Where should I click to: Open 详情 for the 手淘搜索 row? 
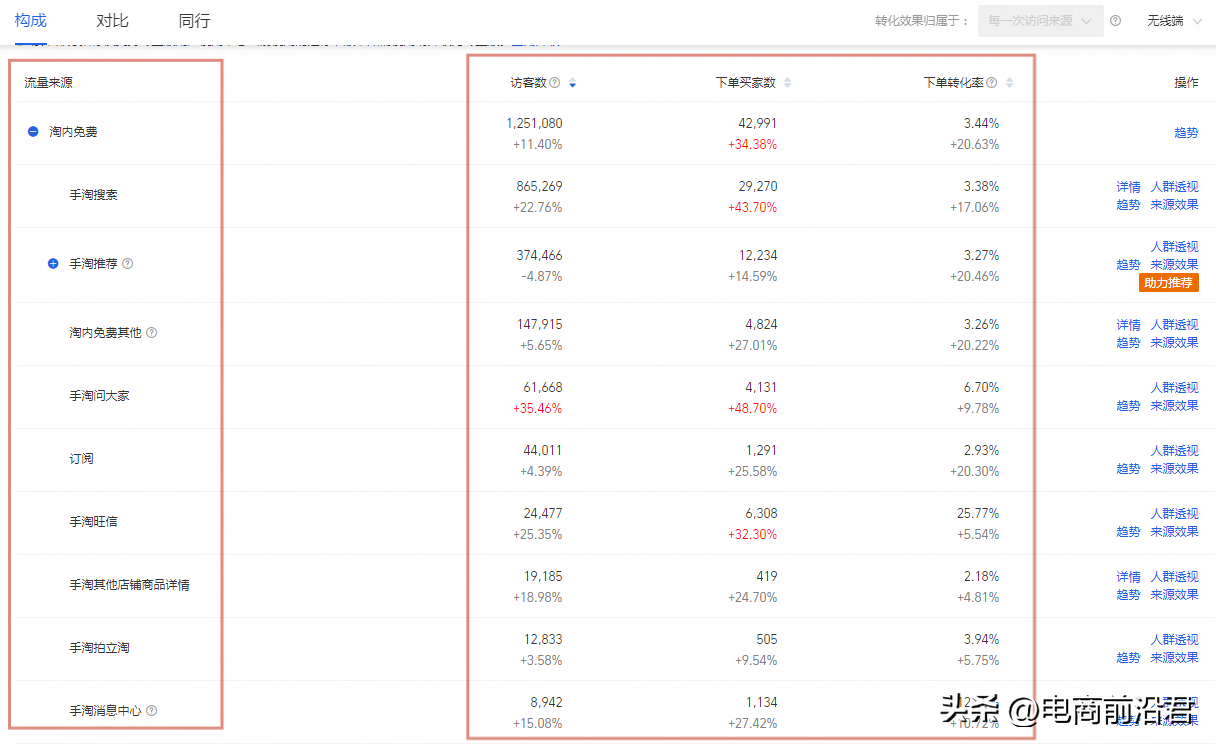coord(1128,186)
